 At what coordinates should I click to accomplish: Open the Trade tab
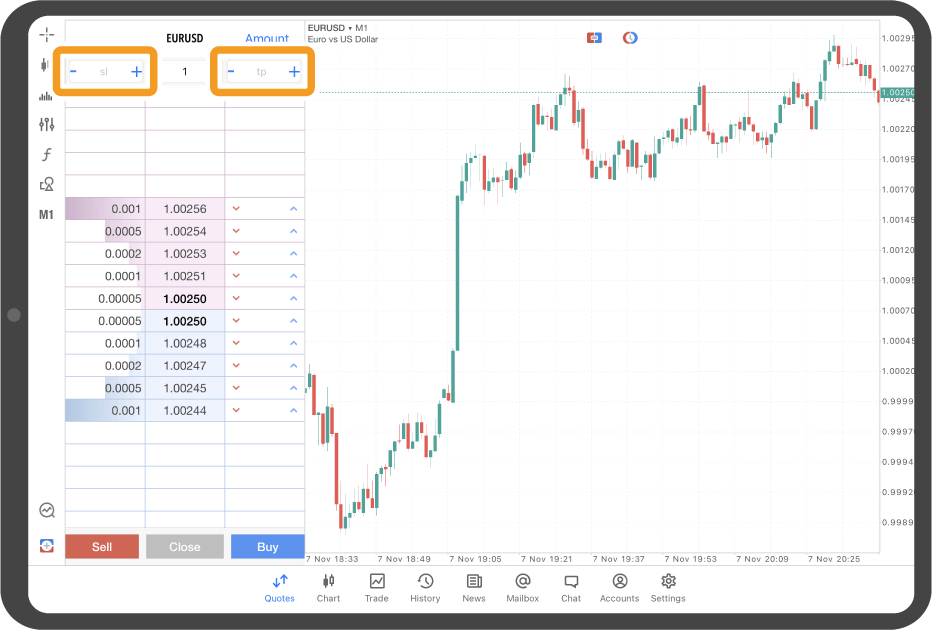[377, 588]
